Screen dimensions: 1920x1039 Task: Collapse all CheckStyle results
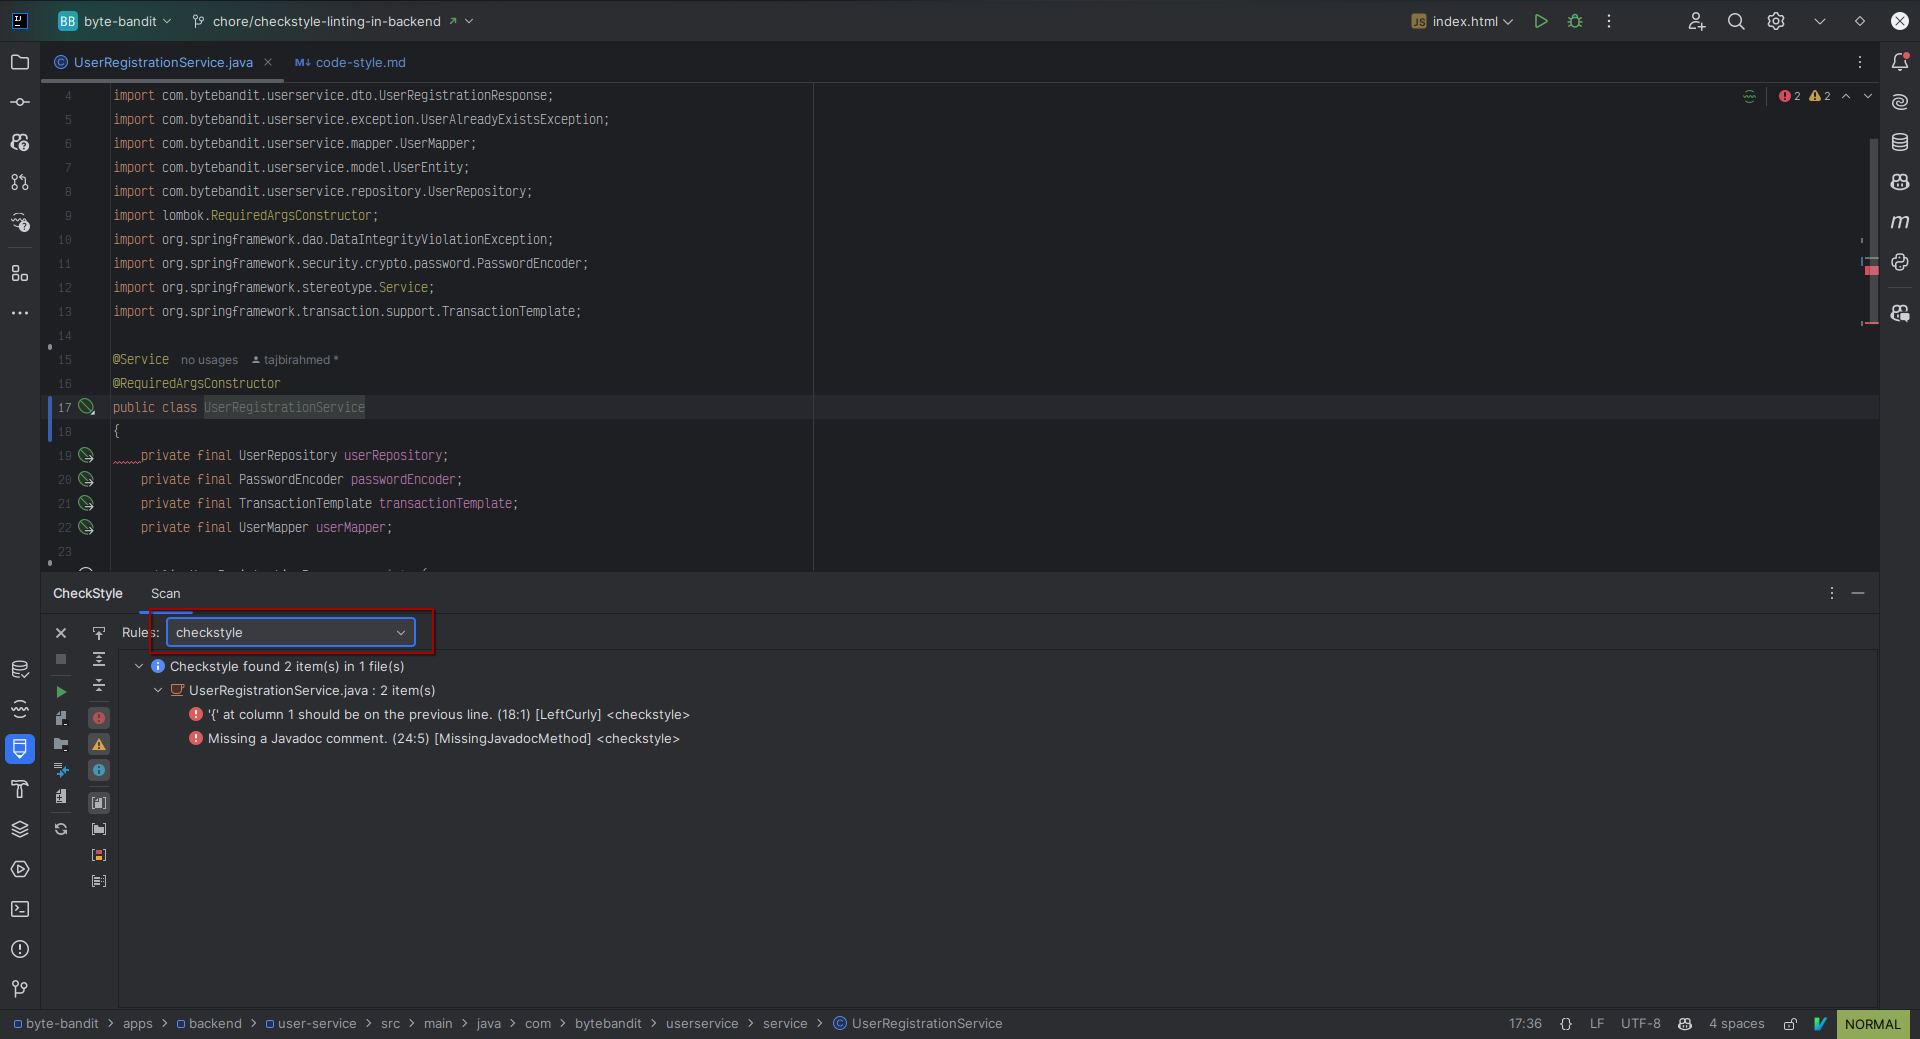(x=99, y=685)
